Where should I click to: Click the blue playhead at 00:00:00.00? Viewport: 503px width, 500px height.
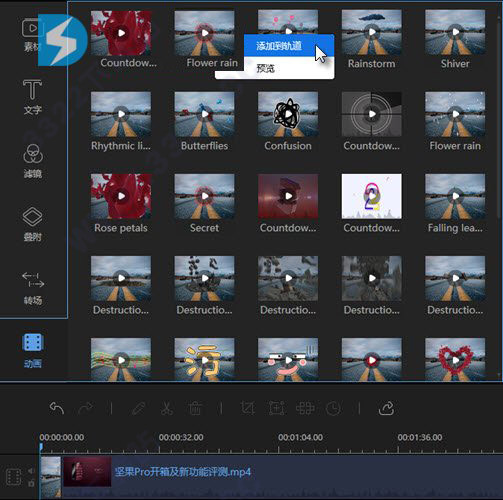[x=41, y=447]
